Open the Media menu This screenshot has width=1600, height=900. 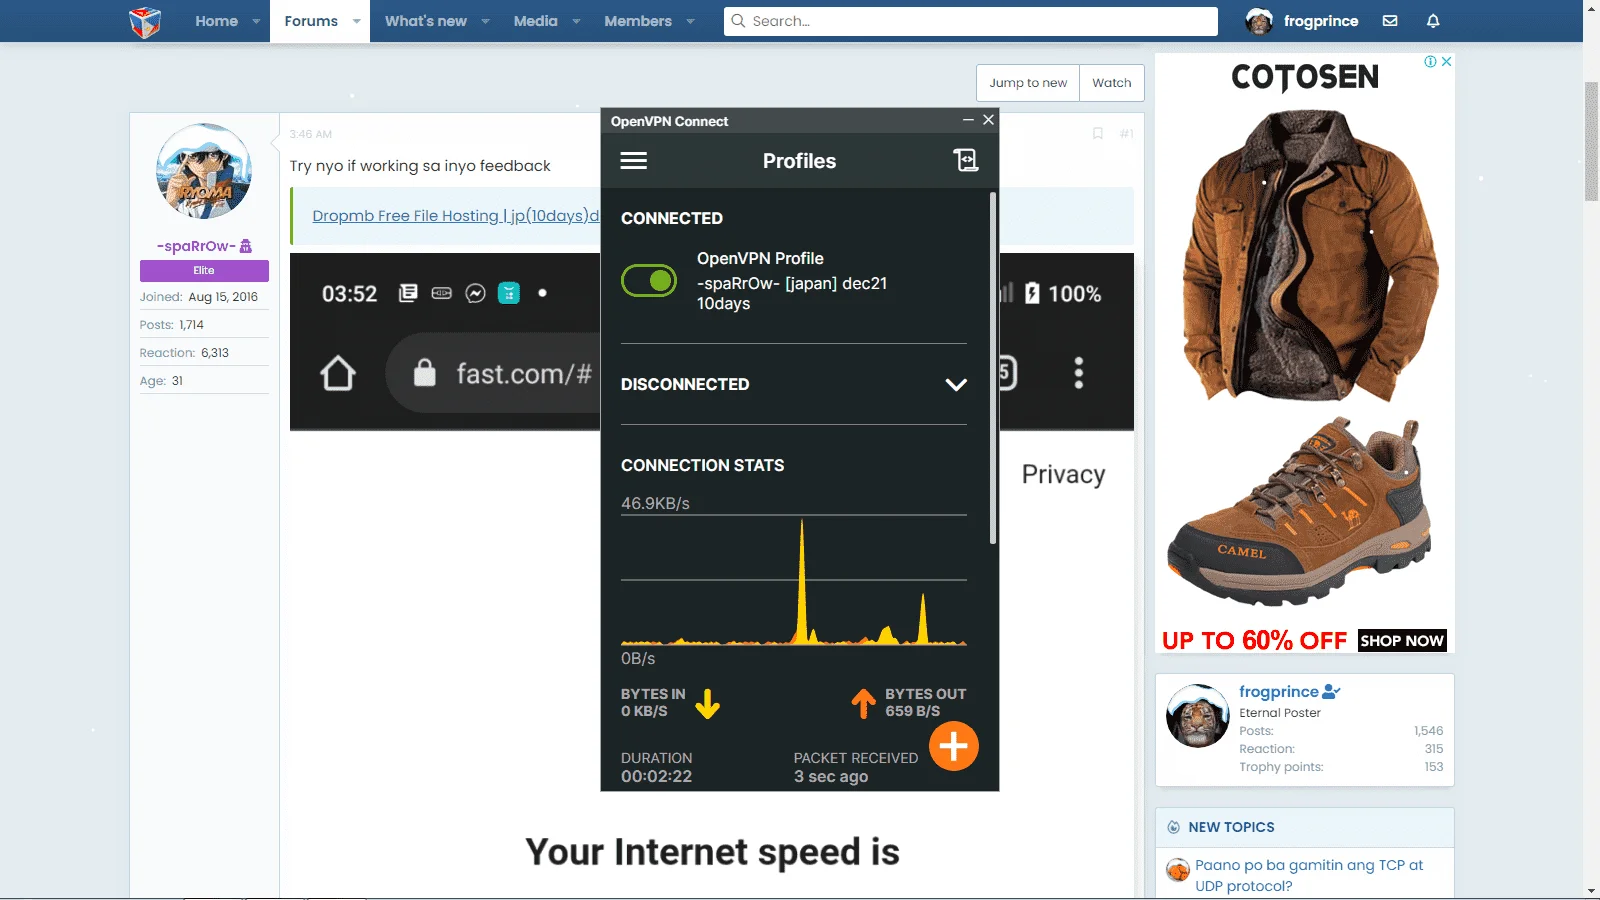point(536,21)
